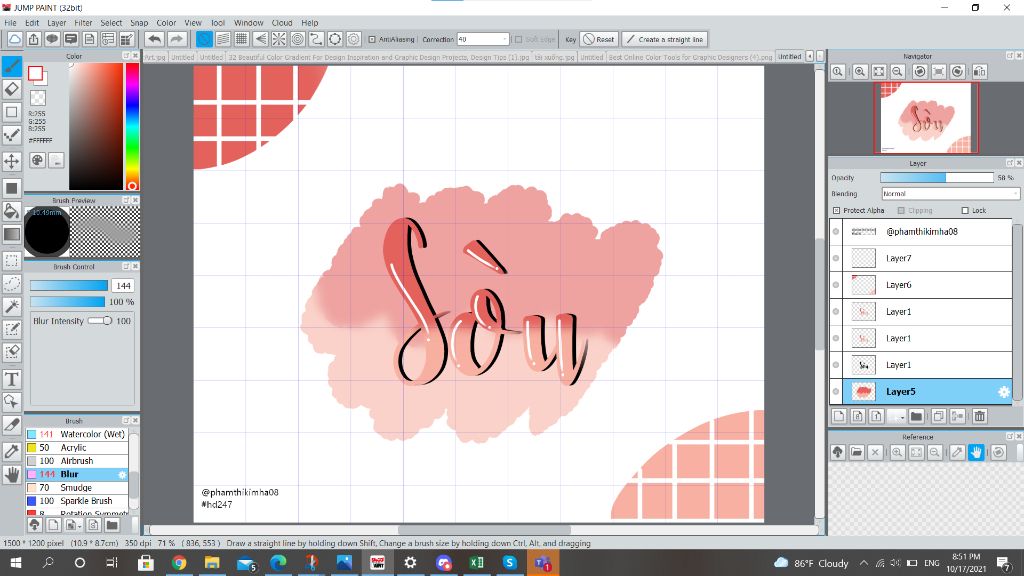Adjust the layer Opacity slider
Screen dimensions: 1024x576
936,178
